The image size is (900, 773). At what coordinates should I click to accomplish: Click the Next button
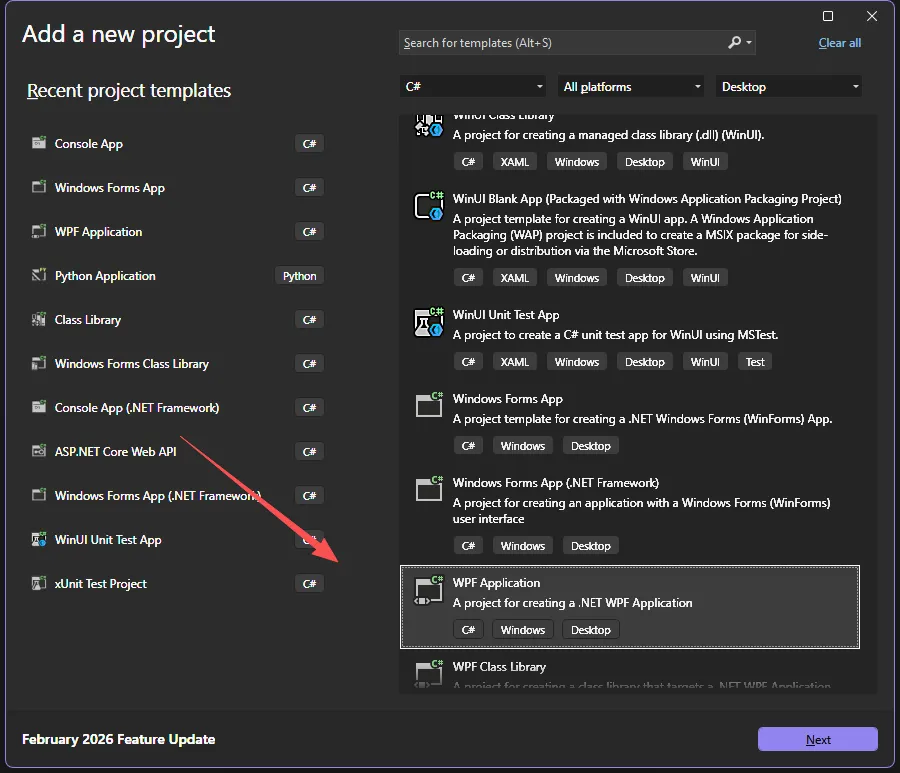point(817,739)
